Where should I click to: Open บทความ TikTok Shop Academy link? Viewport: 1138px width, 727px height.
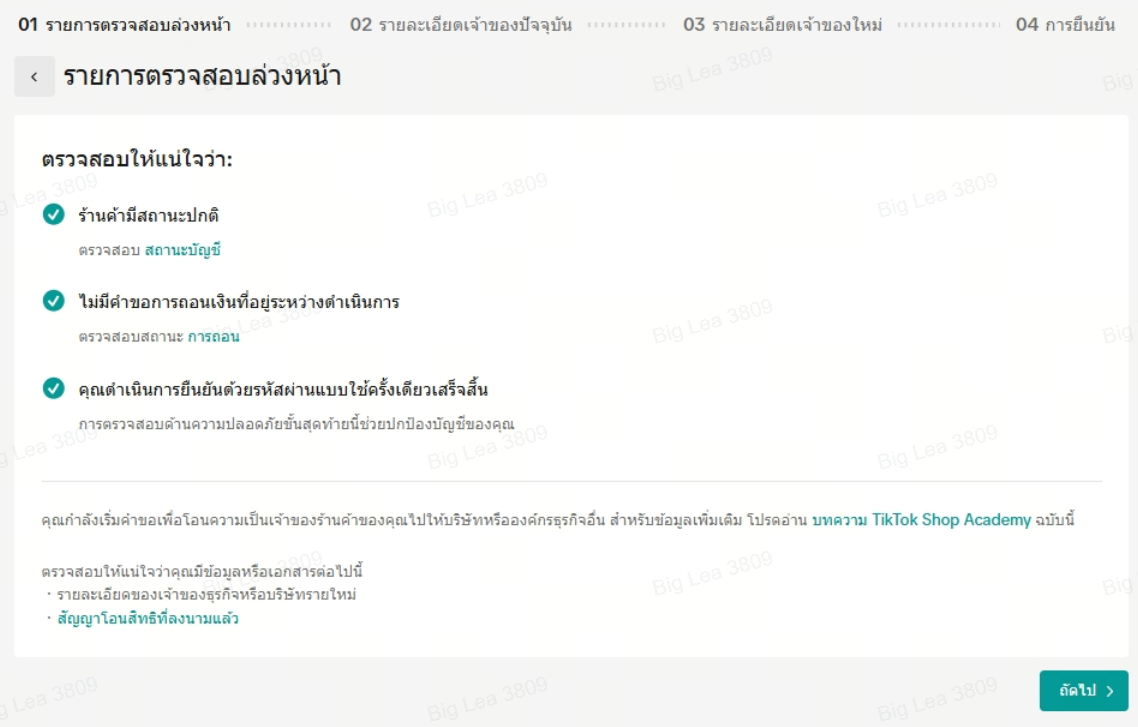[921, 519]
